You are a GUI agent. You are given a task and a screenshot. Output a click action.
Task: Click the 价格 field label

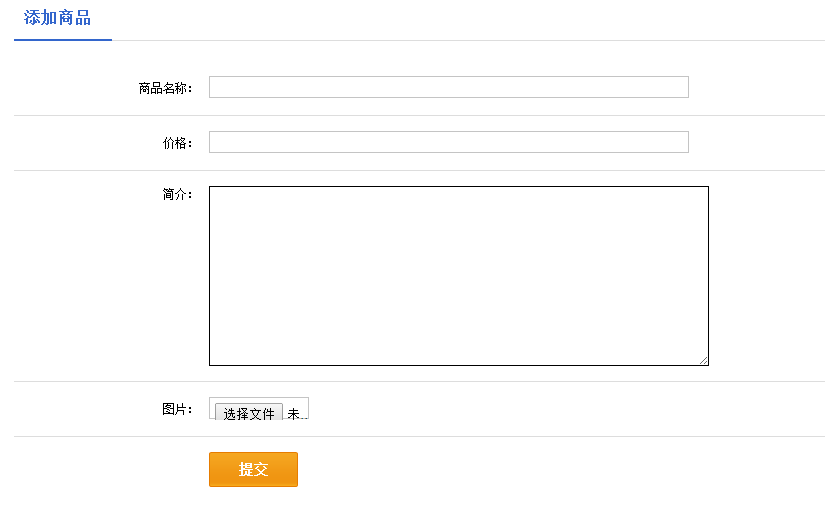click(177, 143)
